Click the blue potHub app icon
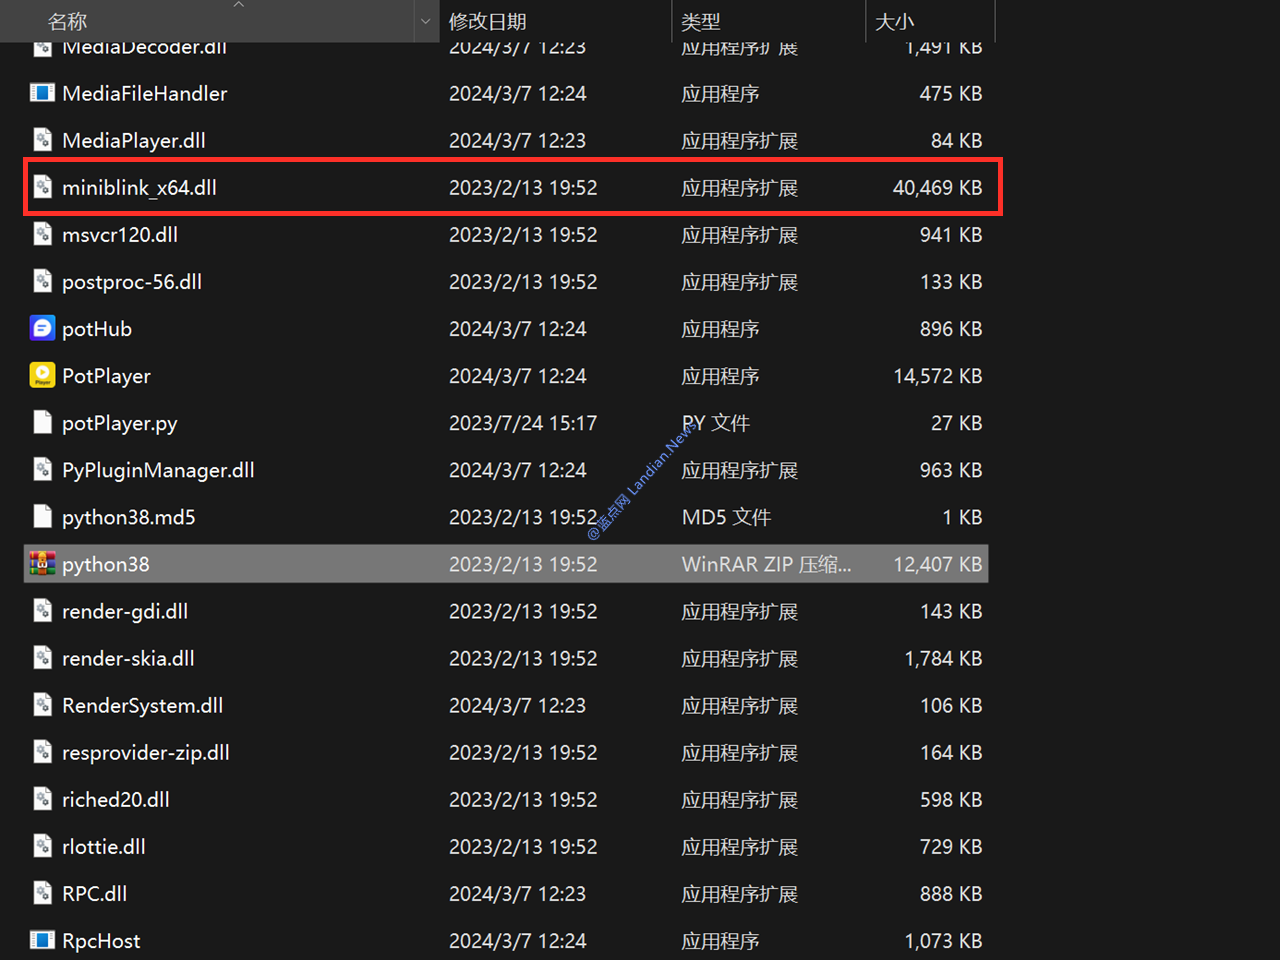The width and height of the screenshot is (1280, 960). pyautogui.click(x=42, y=328)
